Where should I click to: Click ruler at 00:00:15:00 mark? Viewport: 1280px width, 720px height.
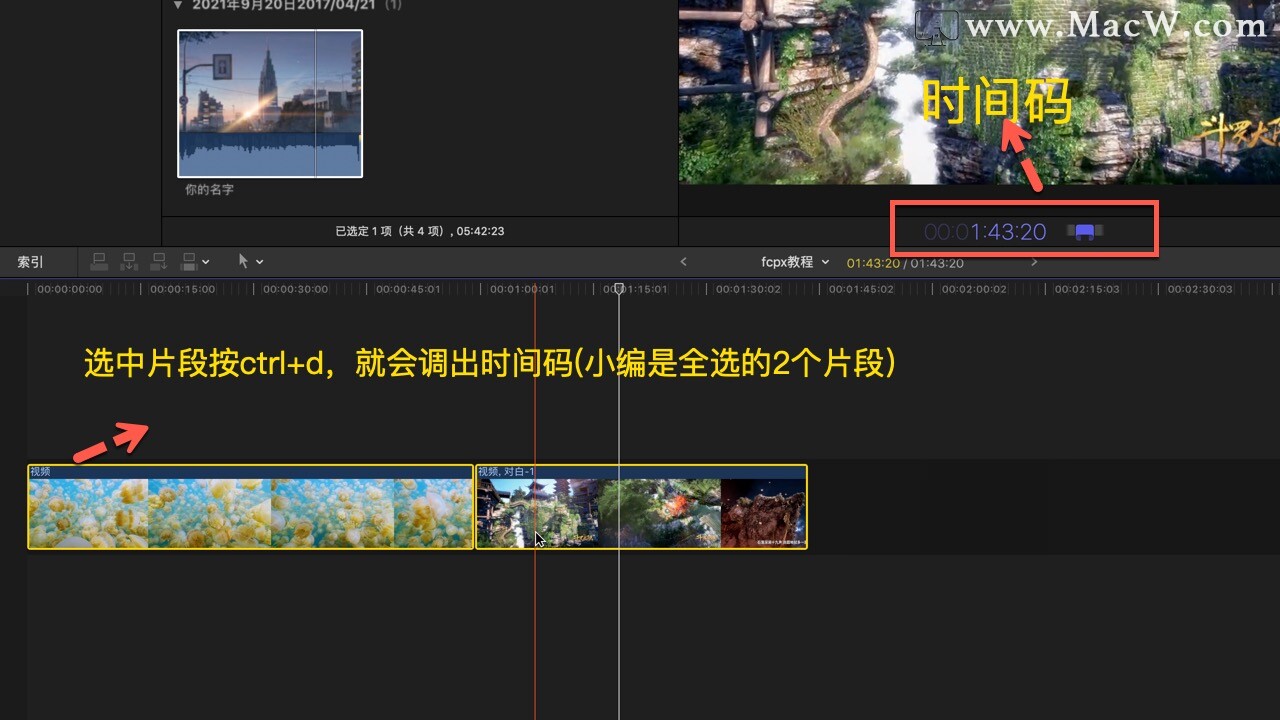point(183,289)
